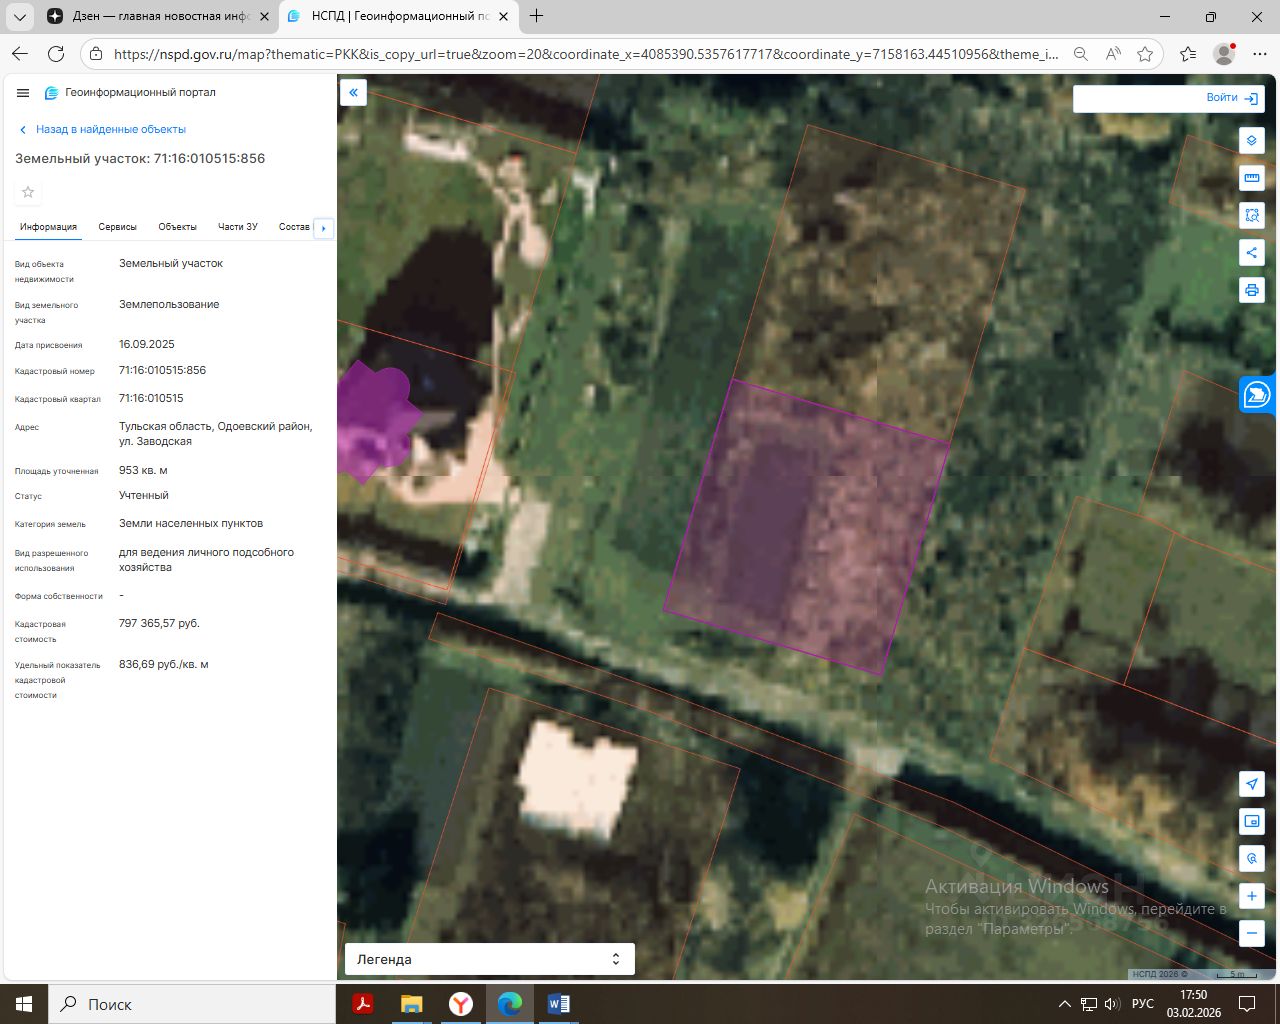Expand the browser tab actions menu
The height and width of the screenshot is (1024, 1280).
click(x=19, y=16)
